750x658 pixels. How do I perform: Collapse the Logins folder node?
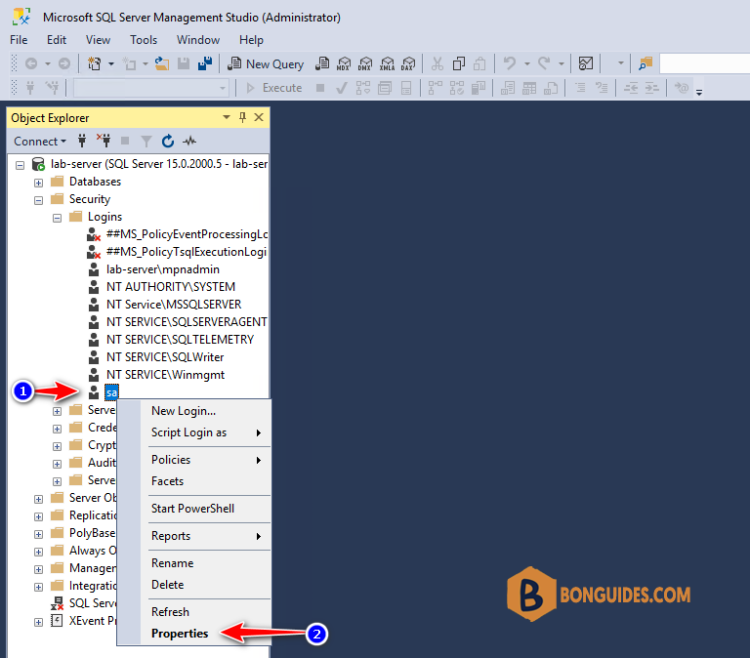(x=57, y=217)
